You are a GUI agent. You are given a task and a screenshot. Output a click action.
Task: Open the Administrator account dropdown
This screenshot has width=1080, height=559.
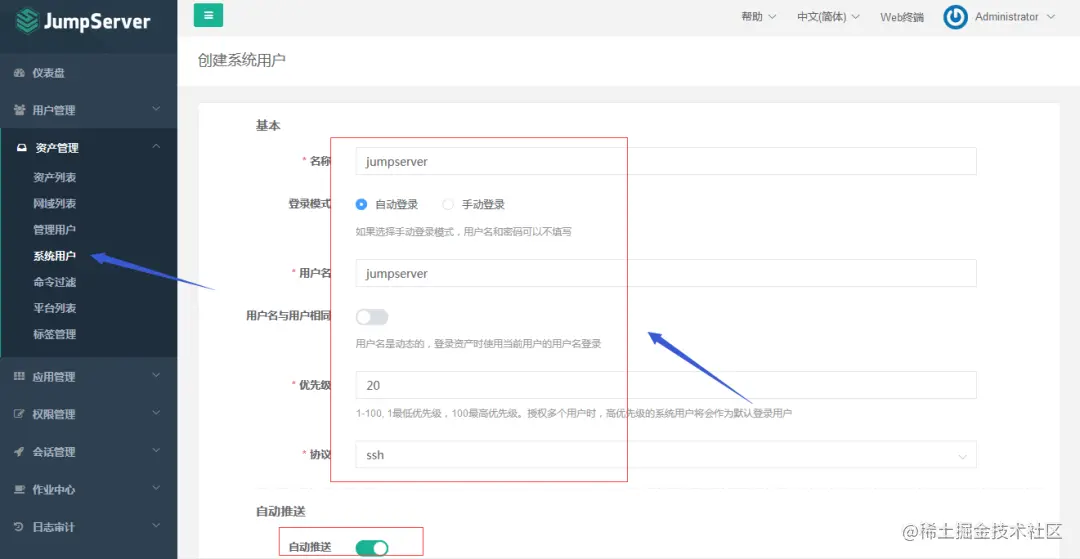tap(1015, 17)
